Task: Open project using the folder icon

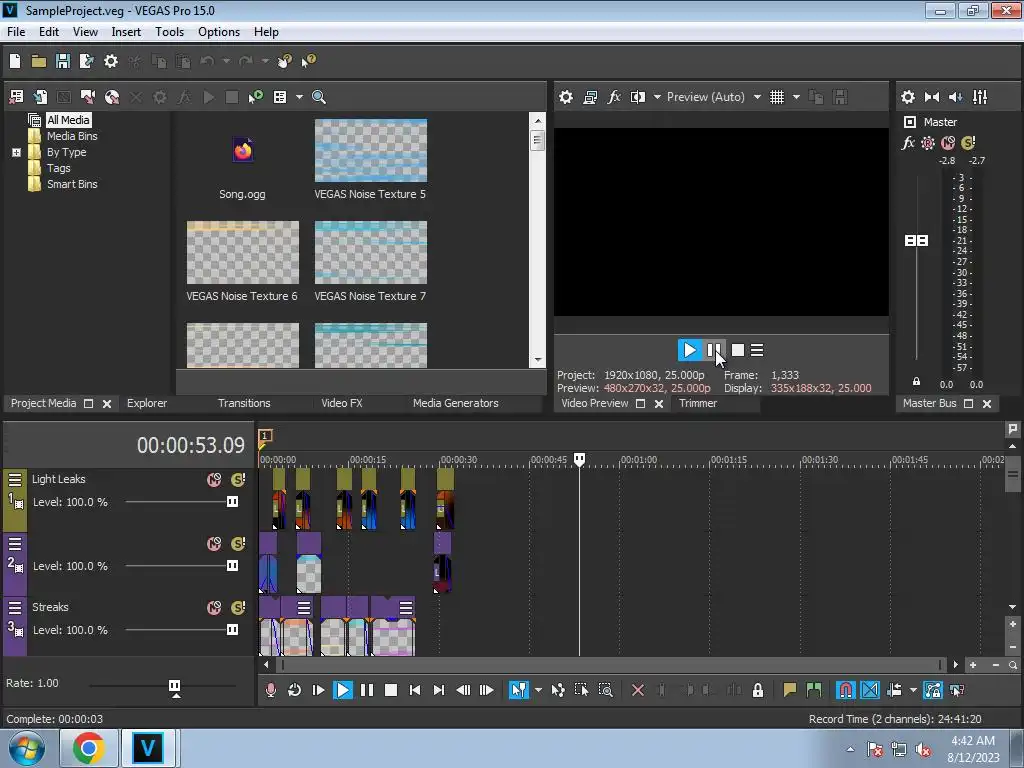Action: pyautogui.click(x=39, y=61)
